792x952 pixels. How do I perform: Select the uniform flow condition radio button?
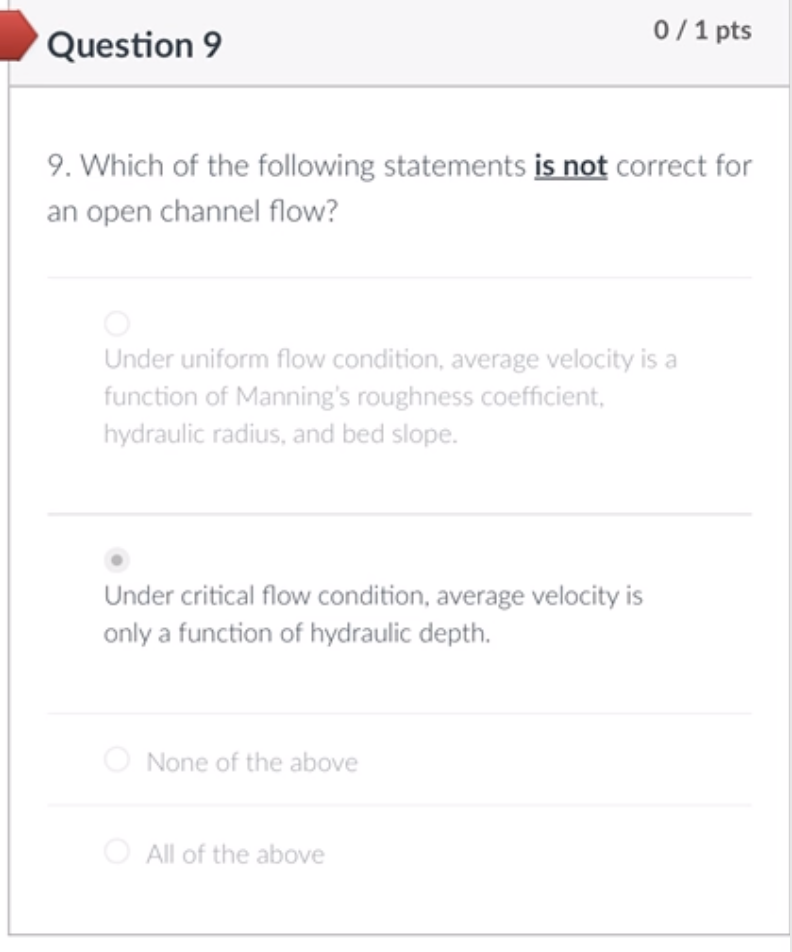[117, 323]
